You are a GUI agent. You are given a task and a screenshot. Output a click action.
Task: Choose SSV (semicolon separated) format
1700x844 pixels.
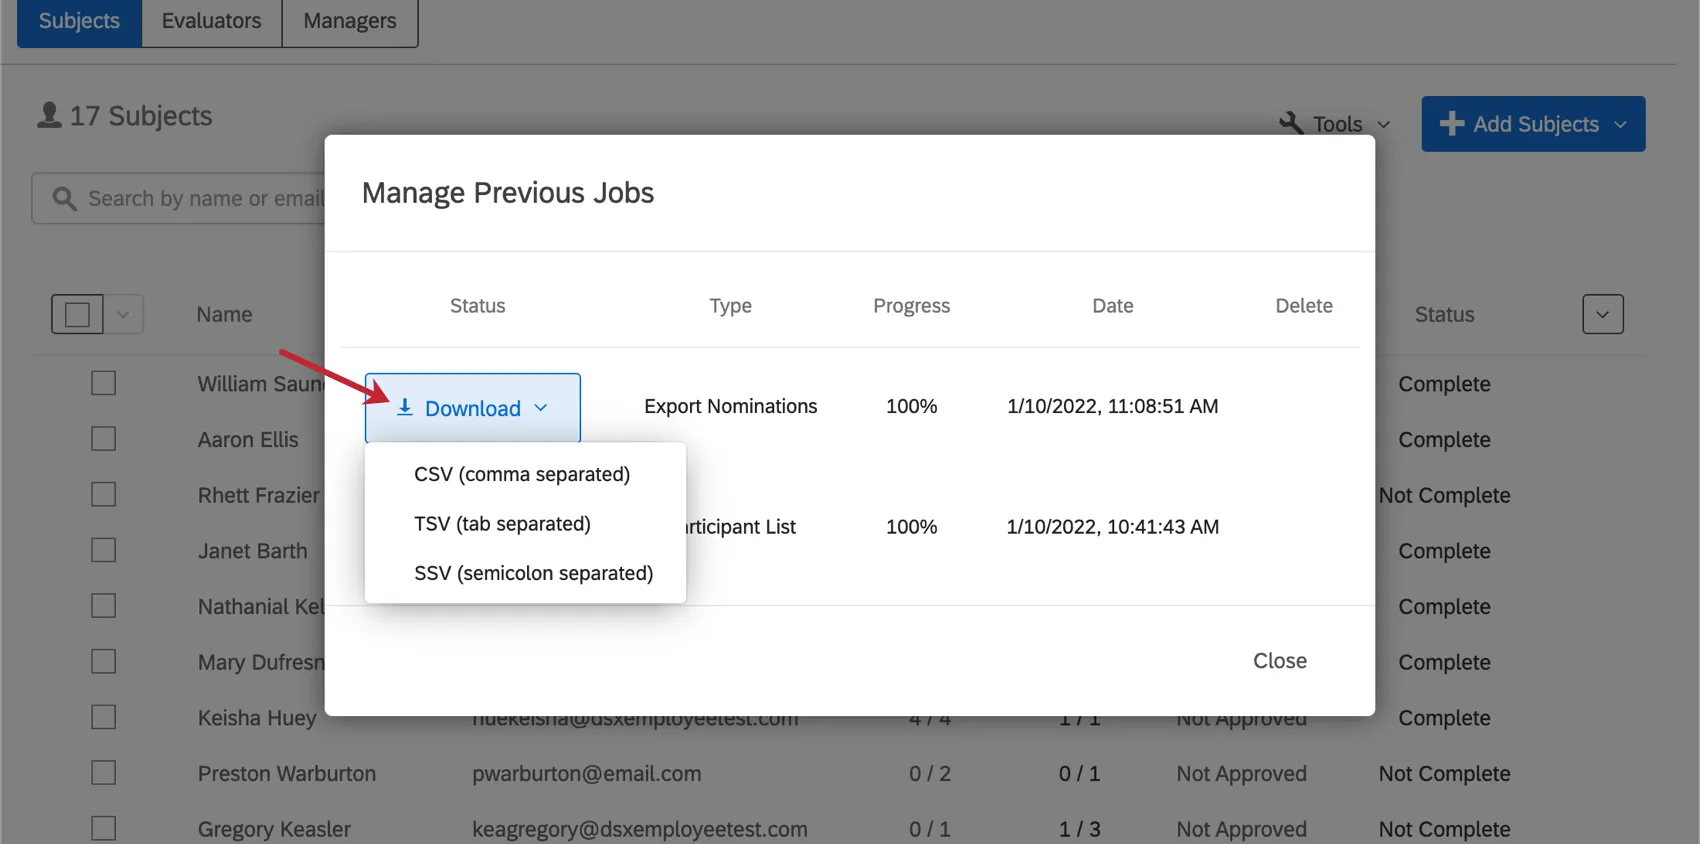pyautogui.click(x=533, y=573)
